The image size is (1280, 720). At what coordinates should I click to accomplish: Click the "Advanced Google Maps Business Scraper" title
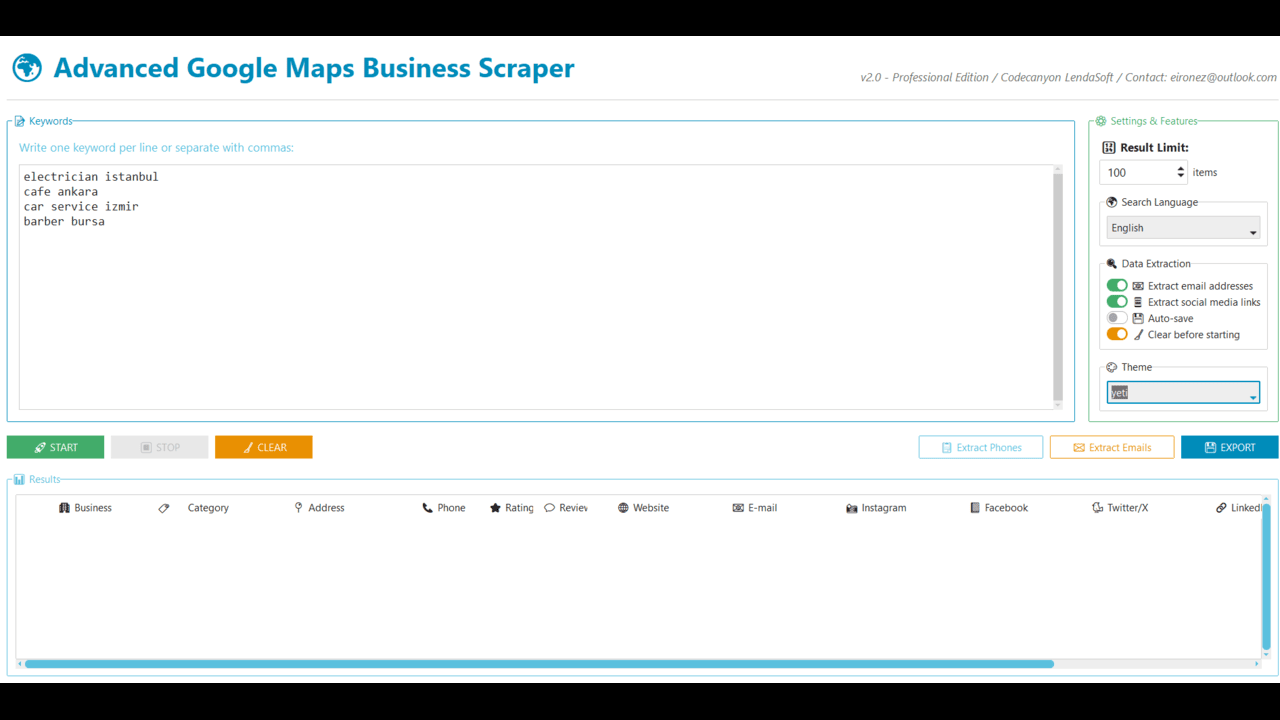(x=314, y=68)
